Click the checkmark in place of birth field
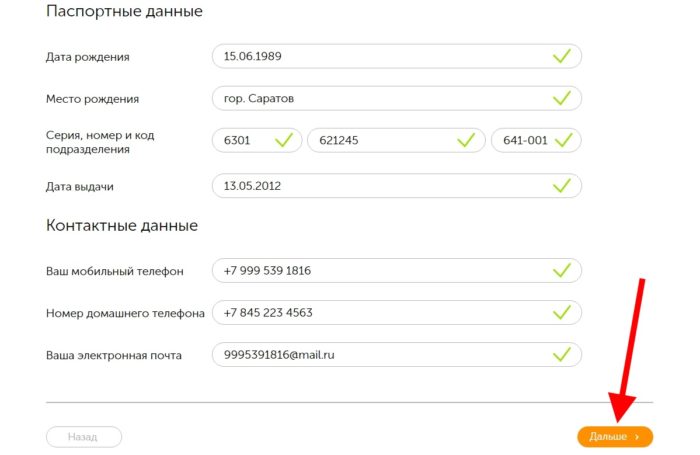700x455 pixels. [x=562, y=99]
